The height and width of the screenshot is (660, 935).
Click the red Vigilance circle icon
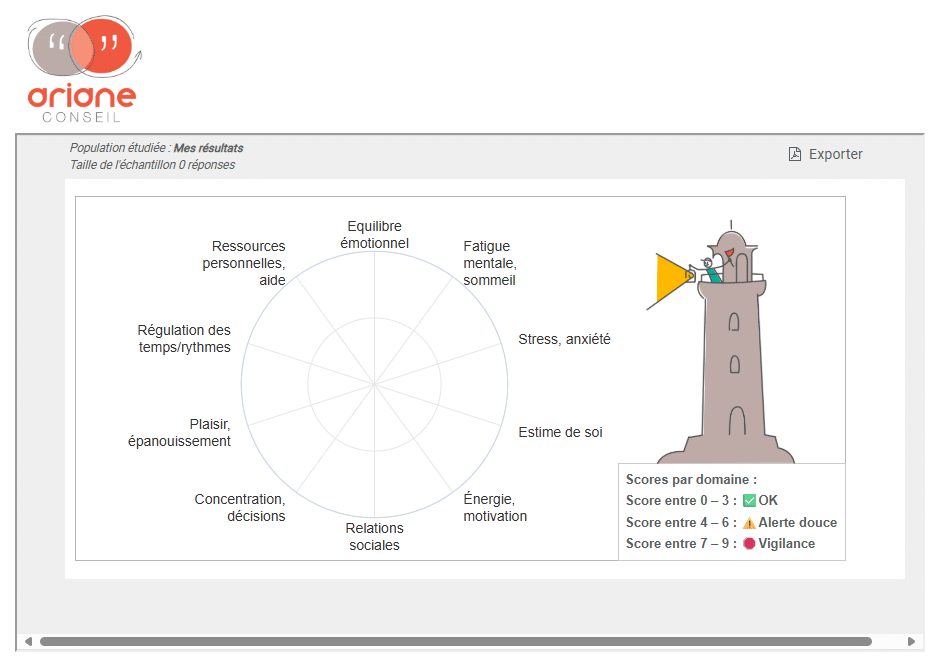point(749,544)
